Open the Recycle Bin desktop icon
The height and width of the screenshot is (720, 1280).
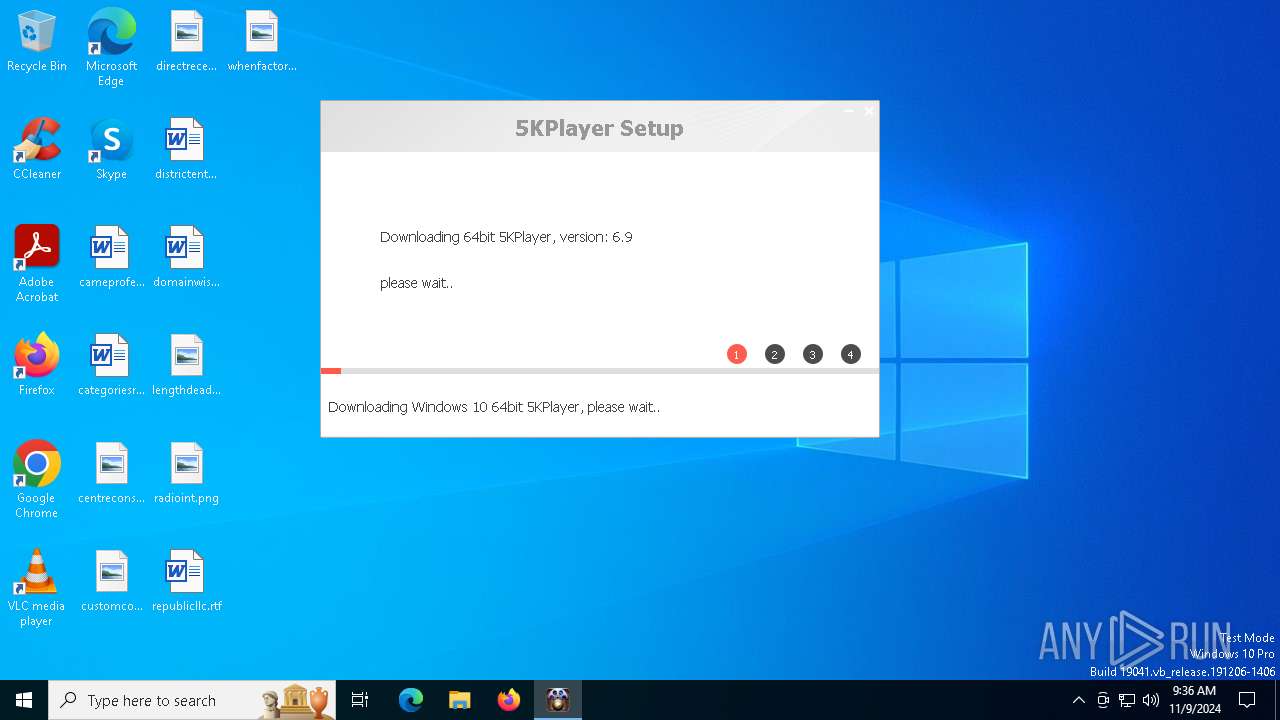coord(37,42)
